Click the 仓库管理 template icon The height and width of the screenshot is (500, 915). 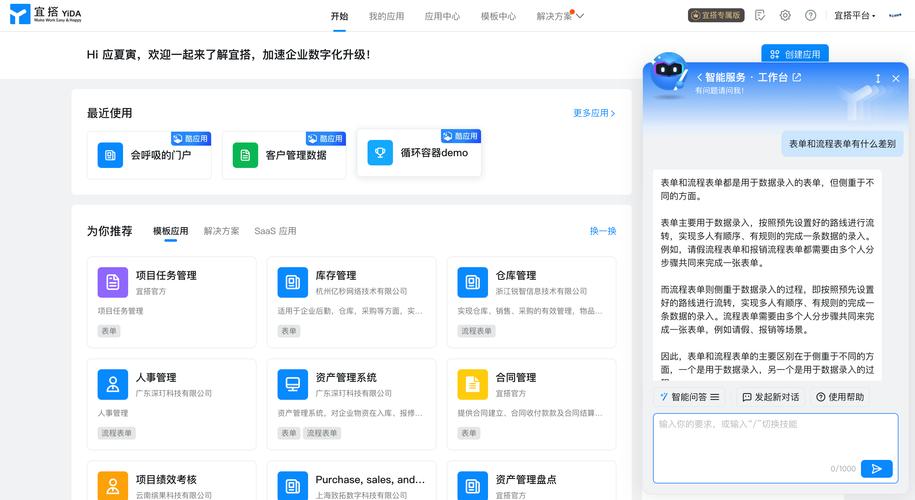pos(473,282)
